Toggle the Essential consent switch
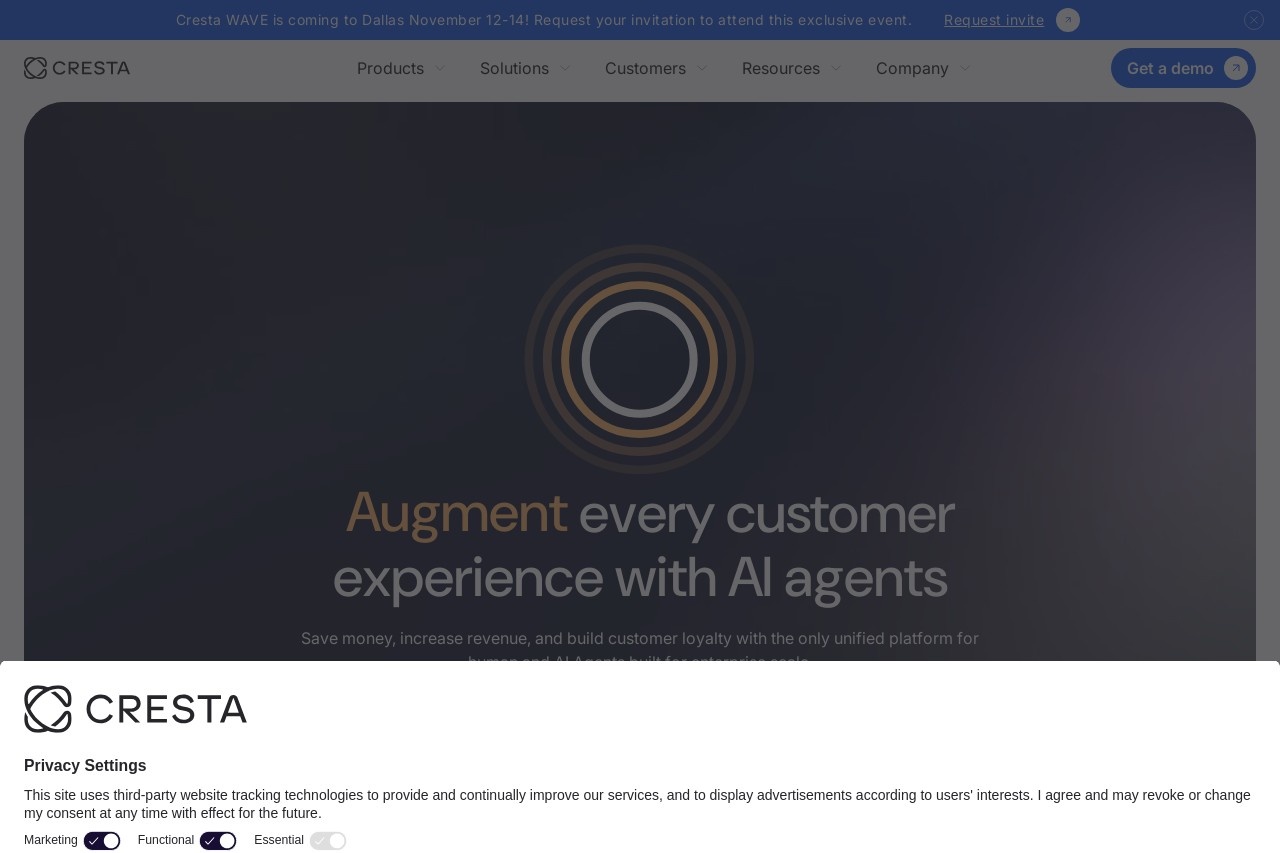This screenshot has width=1280, height=853. 328,841
